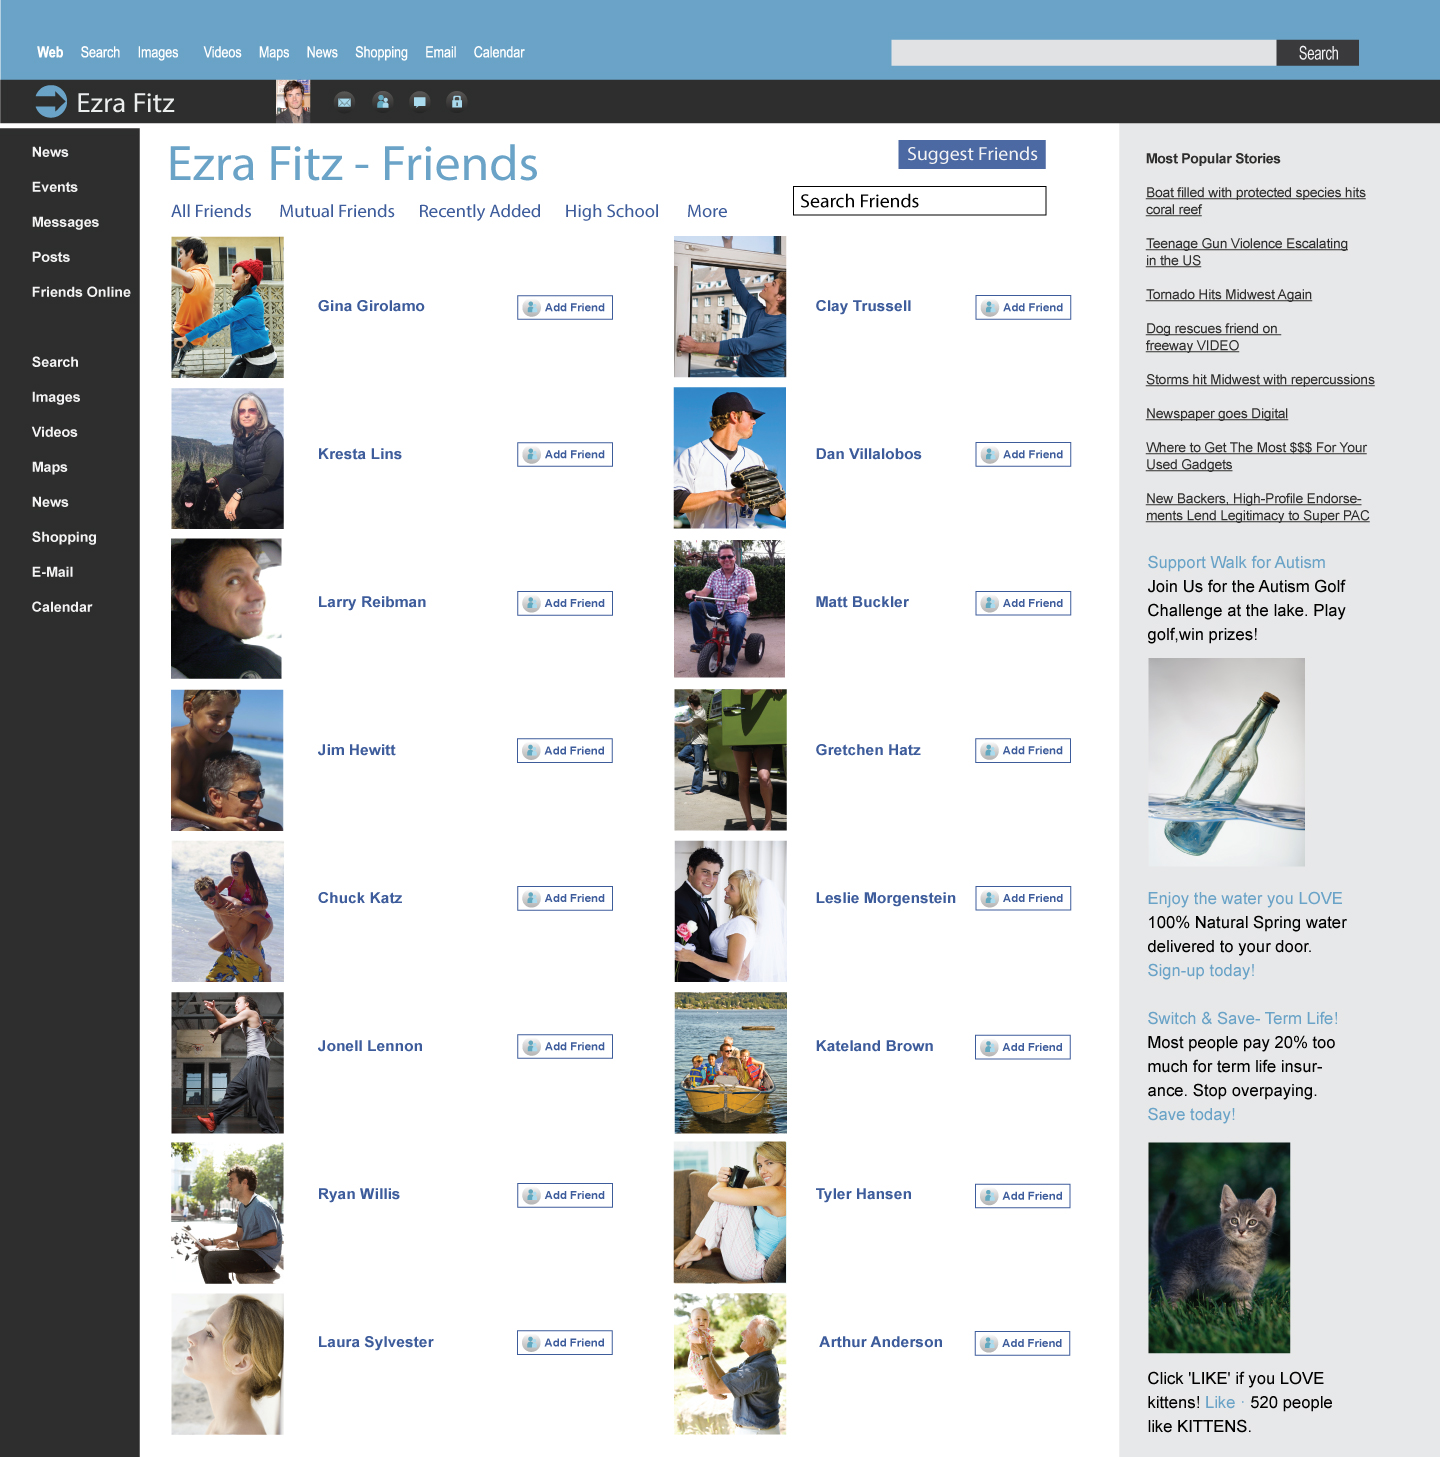Click Sign-up today! water ad link
1440x1457 pixels.
pos(1201,970)
